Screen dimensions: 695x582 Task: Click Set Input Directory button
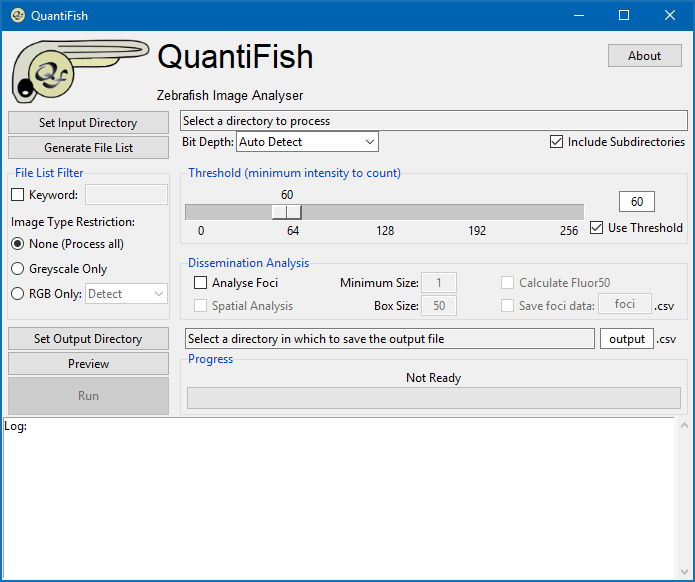click(88, 122)
